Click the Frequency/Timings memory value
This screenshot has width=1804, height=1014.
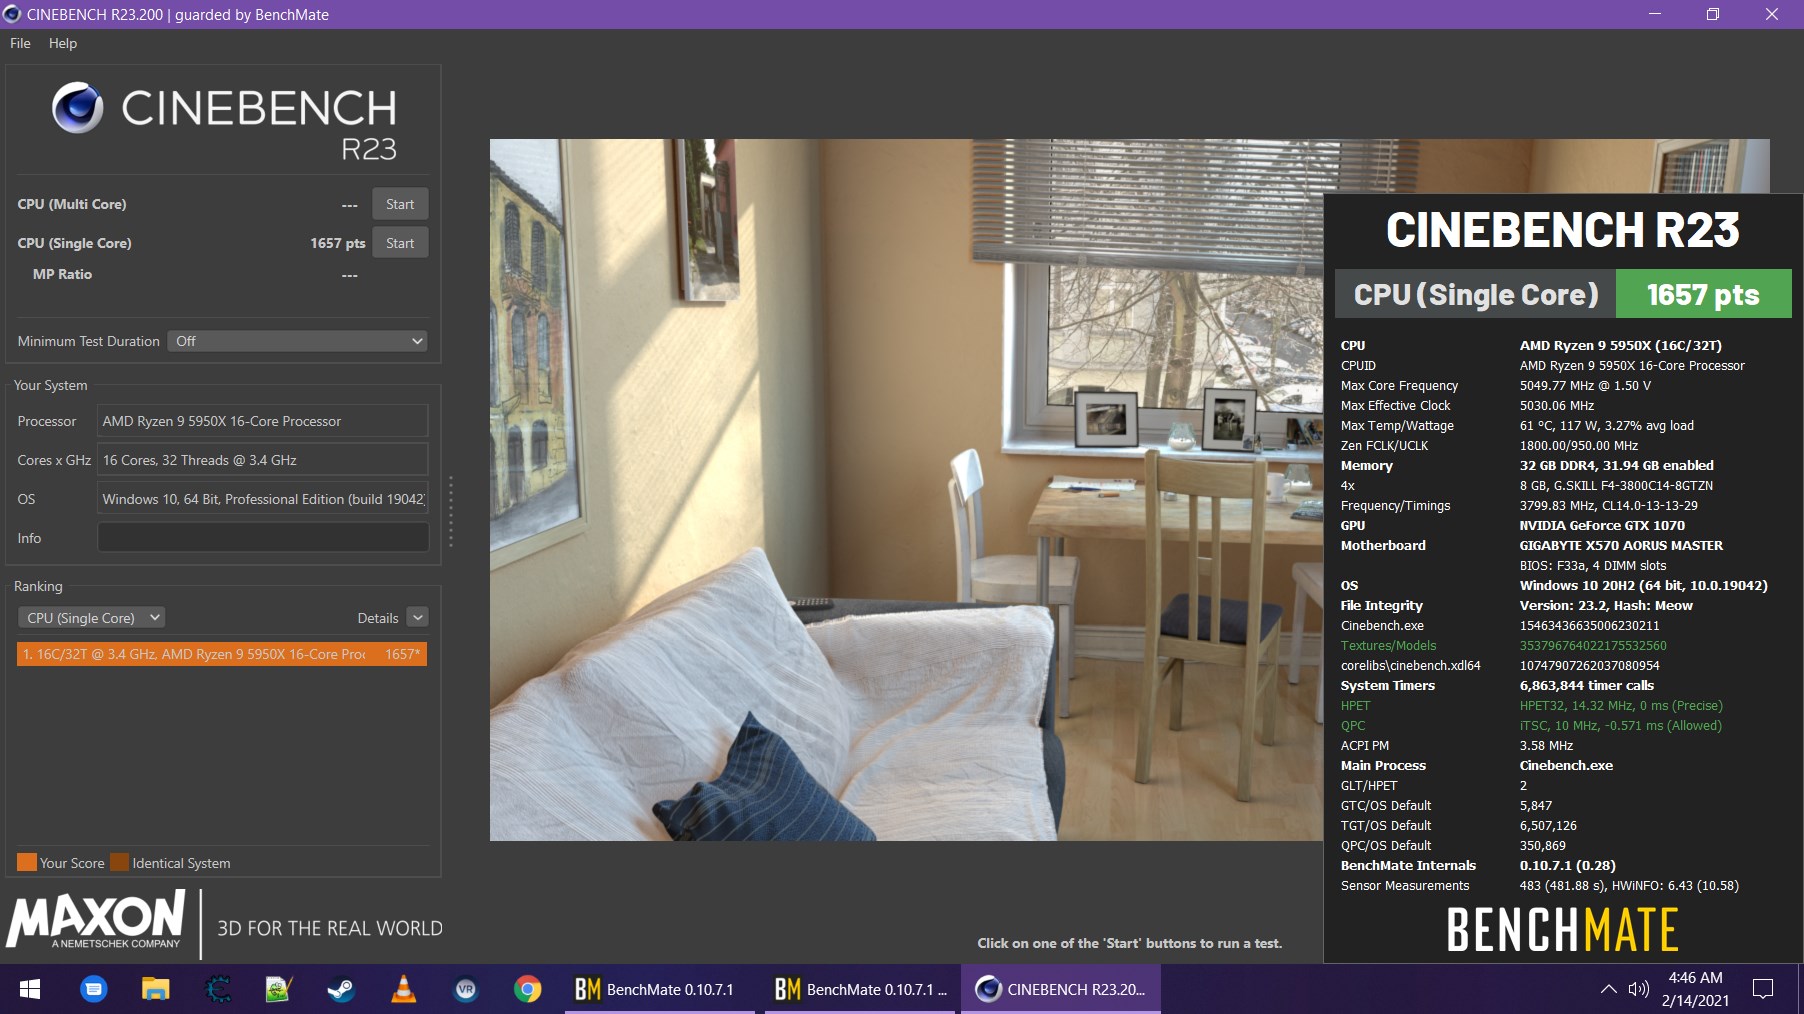point(1608,506)
